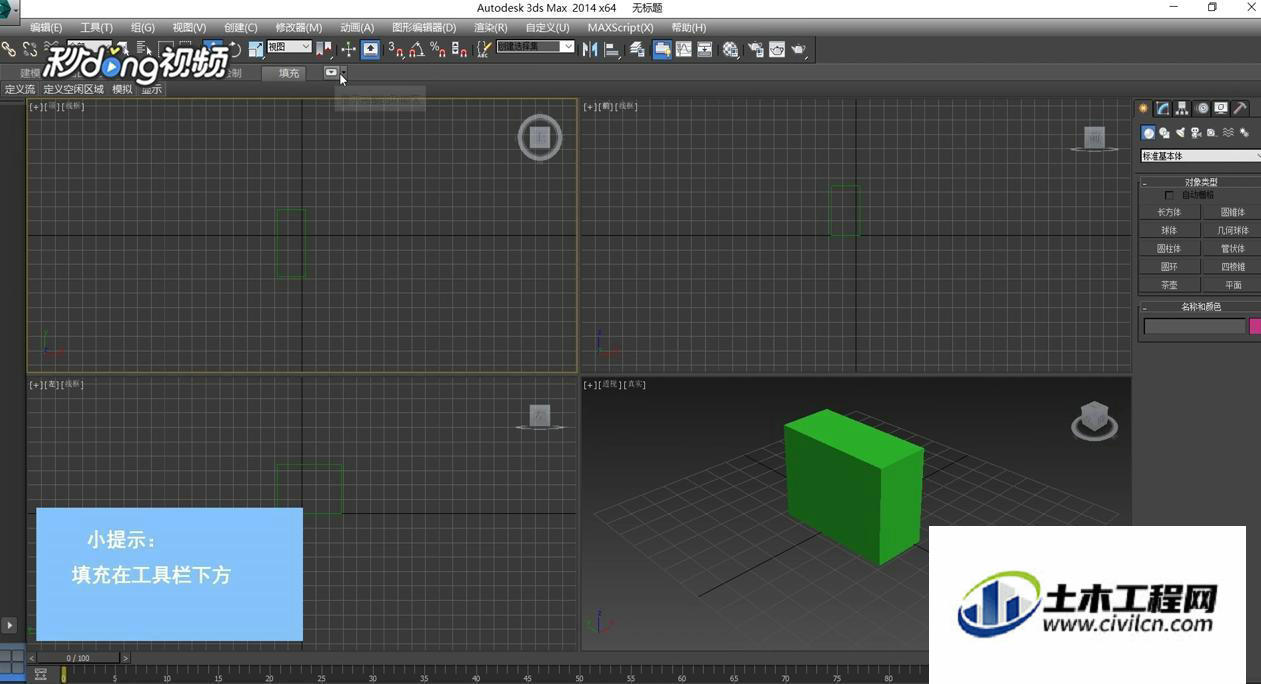Viewport: 1261px width, 684px height.
Task: Open the 帮助(H) menu
Action: (x=688, y=28)
